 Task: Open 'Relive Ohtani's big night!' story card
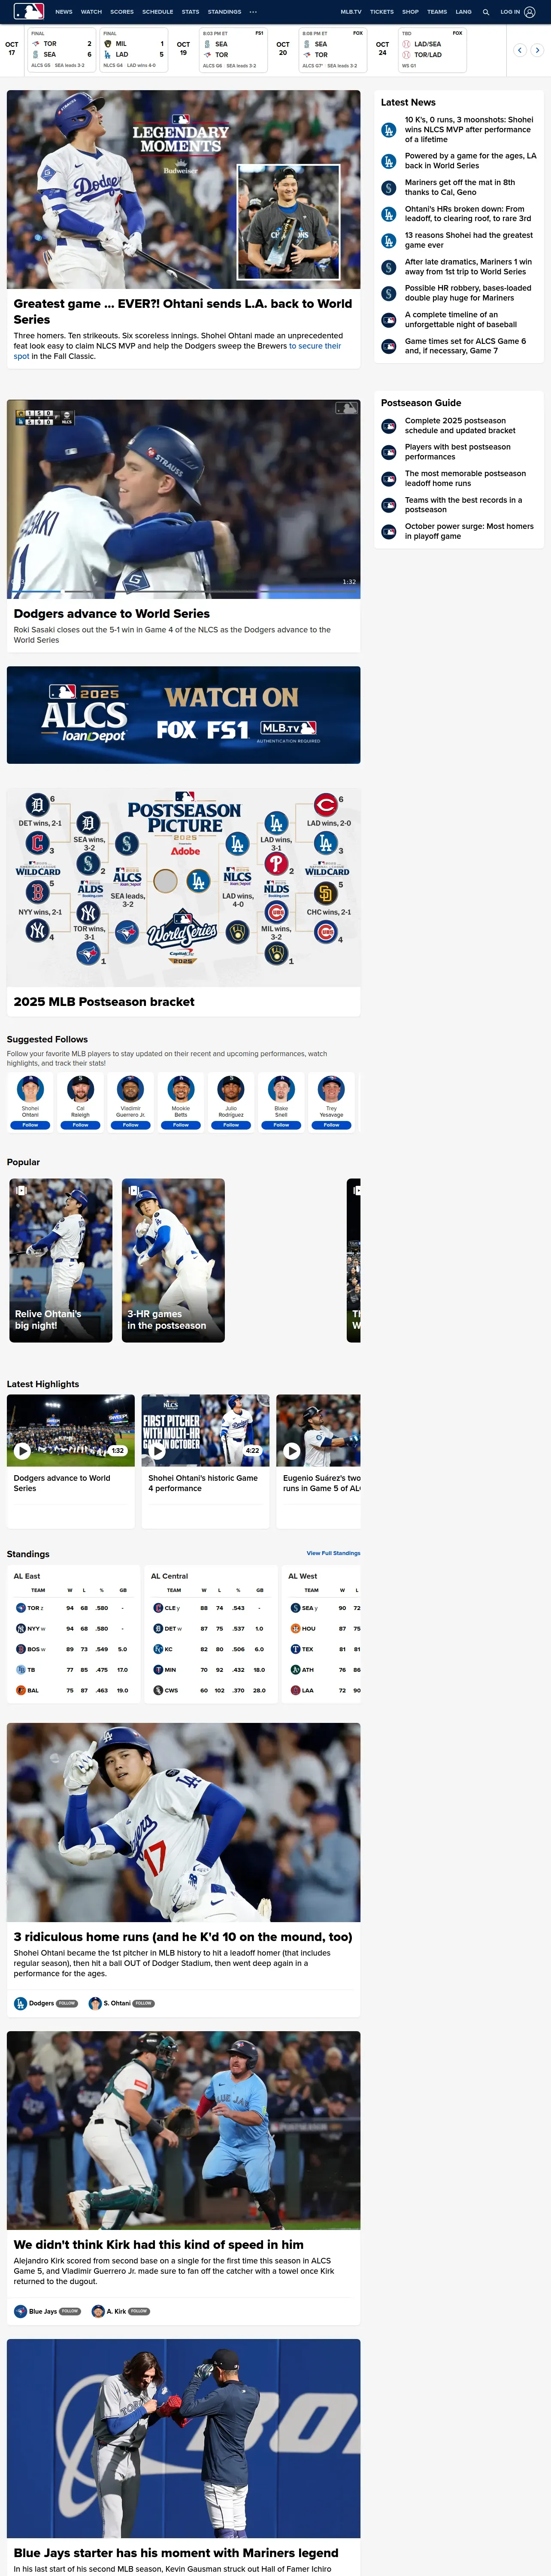pos(61,1260)
